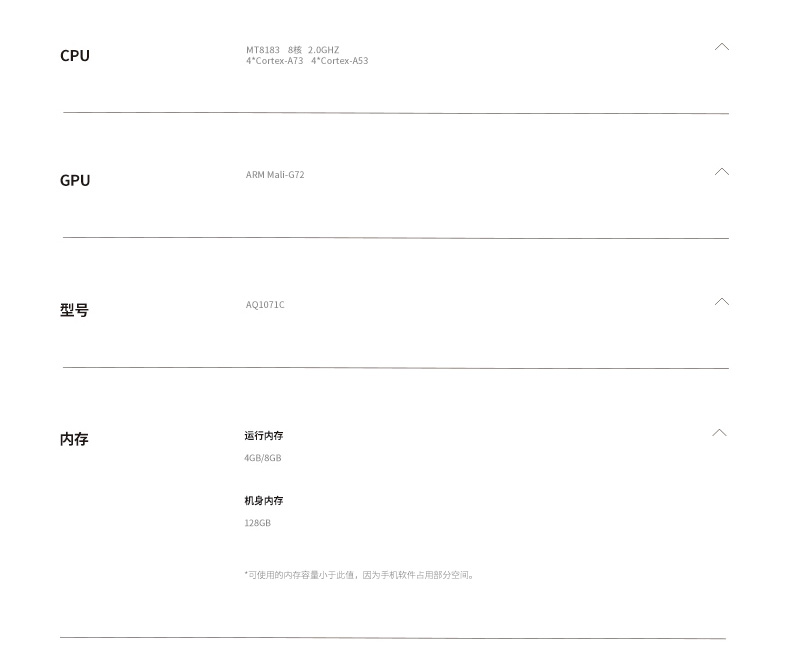Image resolution: width=790 pixels, height=657 pixels.
Task: Click the 4*Cortex-A73 4*Cortex-A53 line
Action: (x=307, y=61)
